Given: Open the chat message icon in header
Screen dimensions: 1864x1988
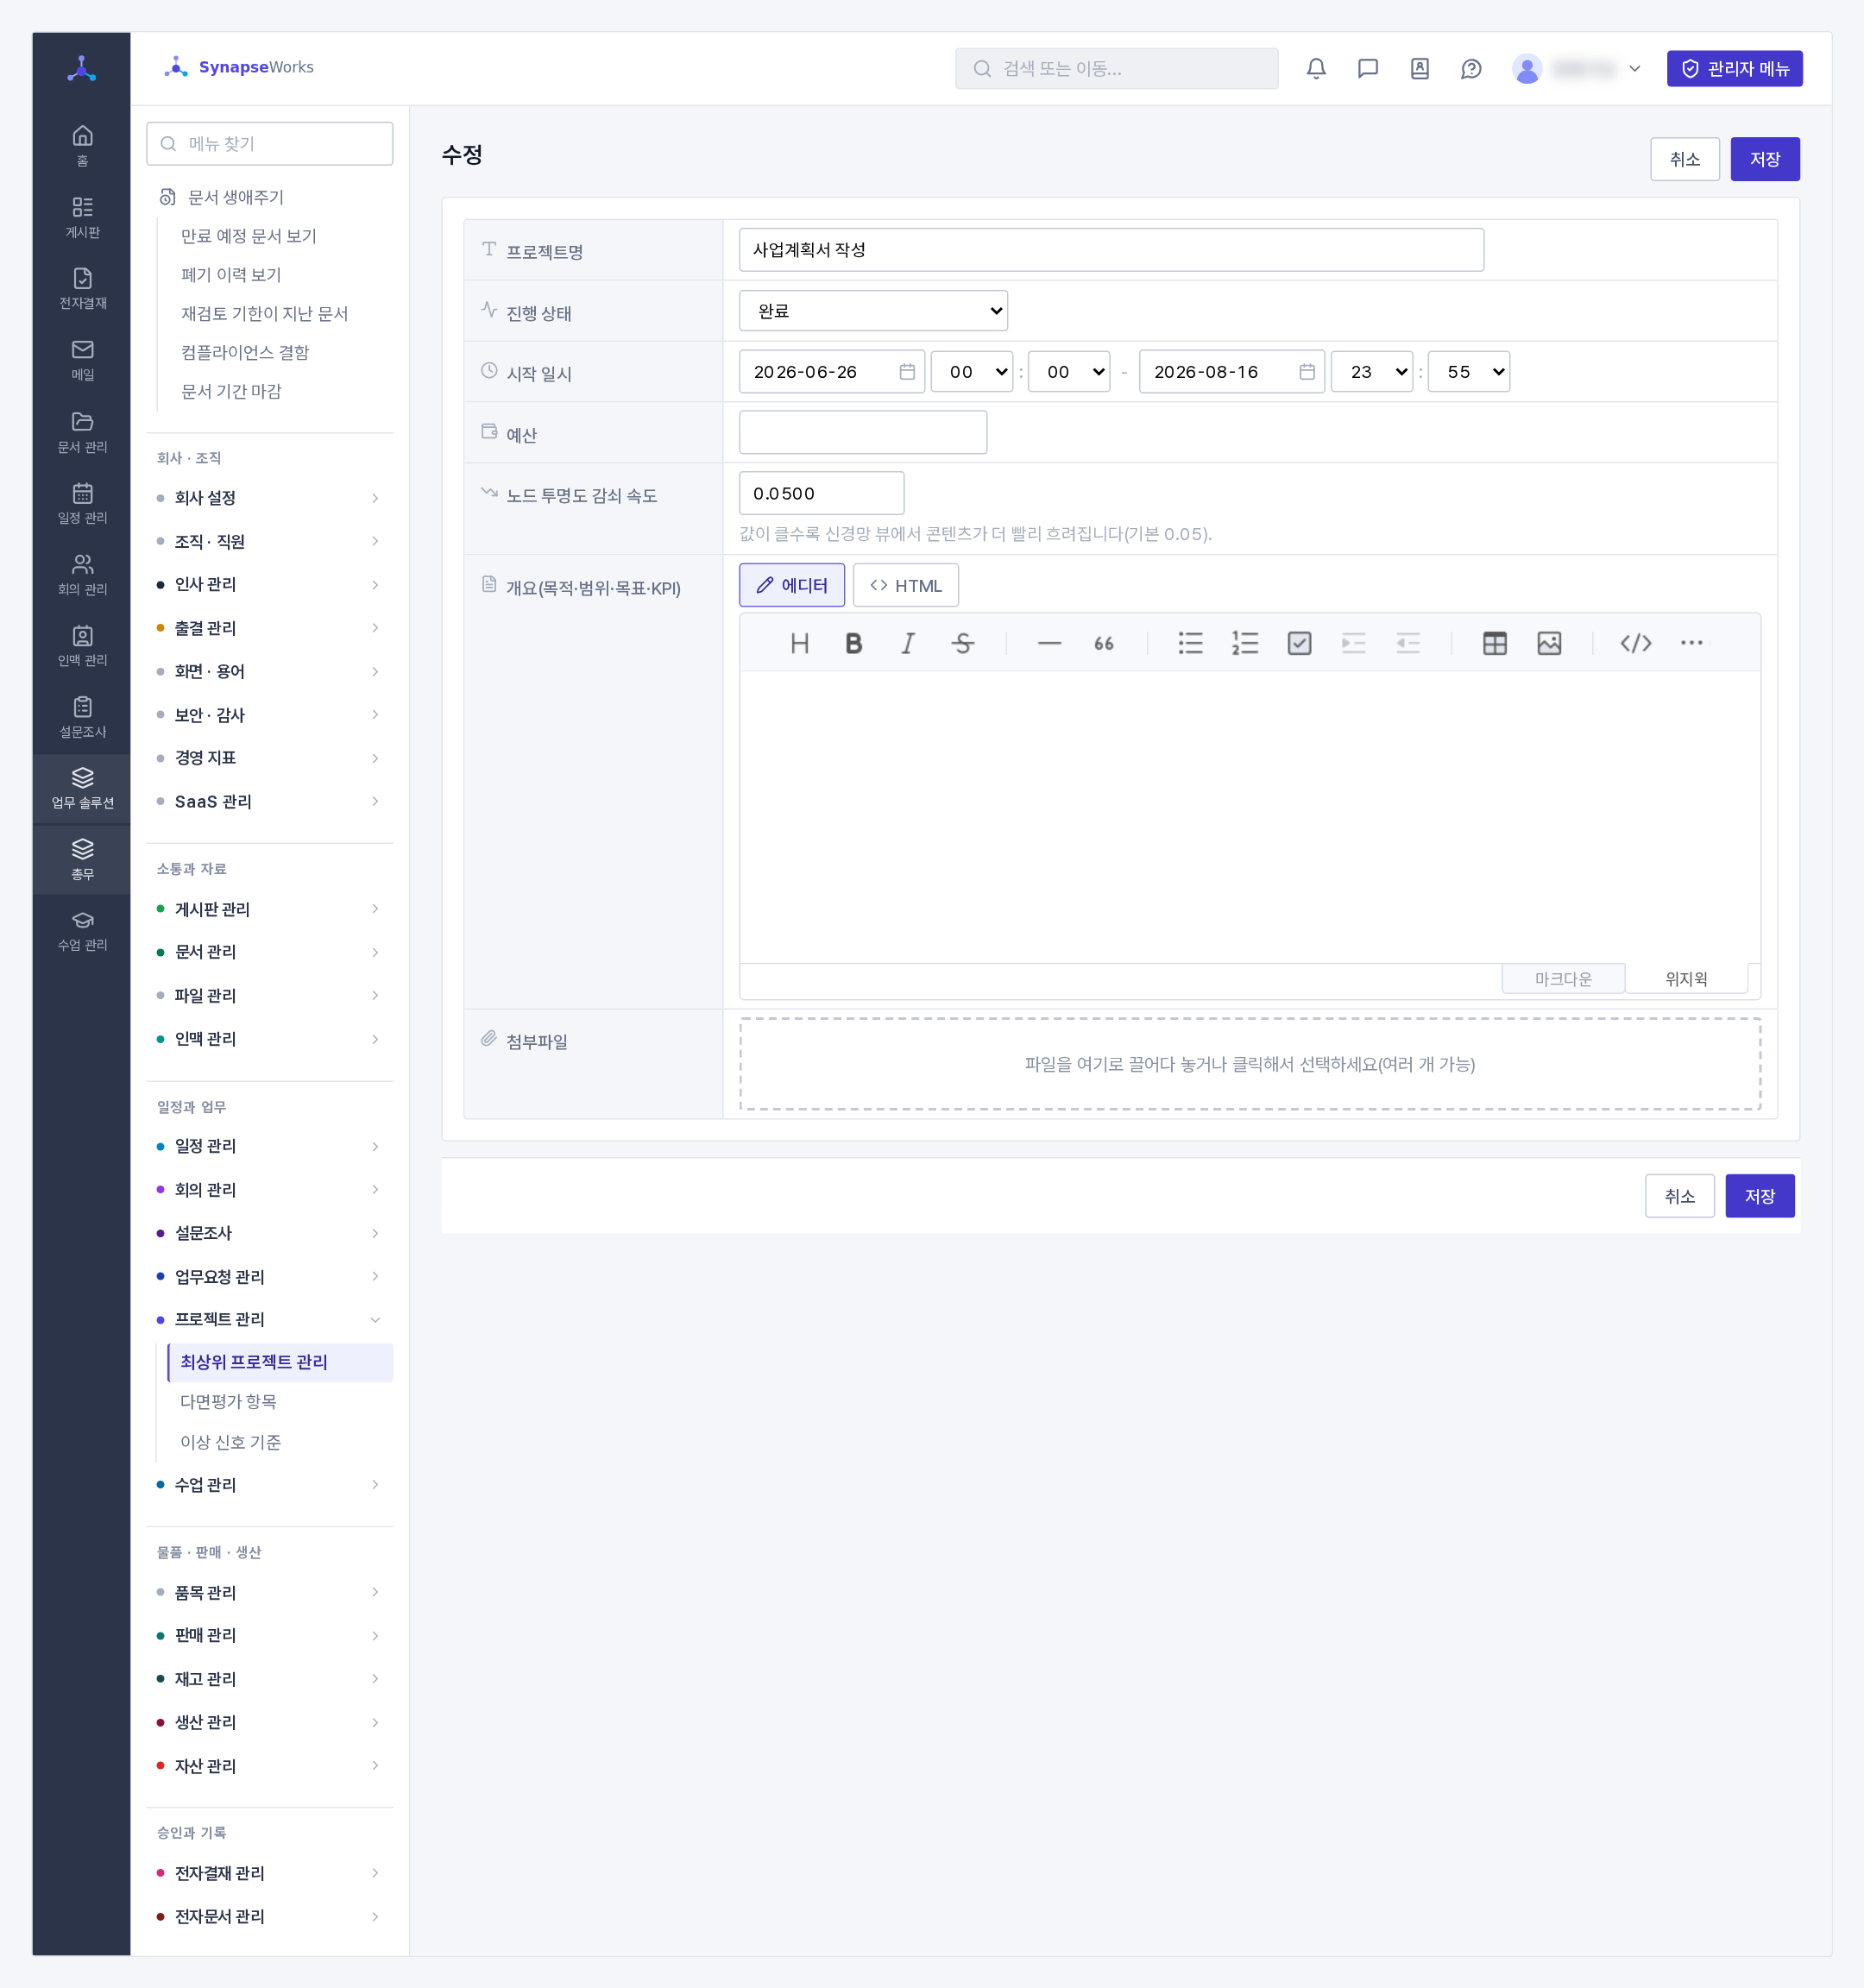Looking at the screenshot, I should click(1367, 68).
